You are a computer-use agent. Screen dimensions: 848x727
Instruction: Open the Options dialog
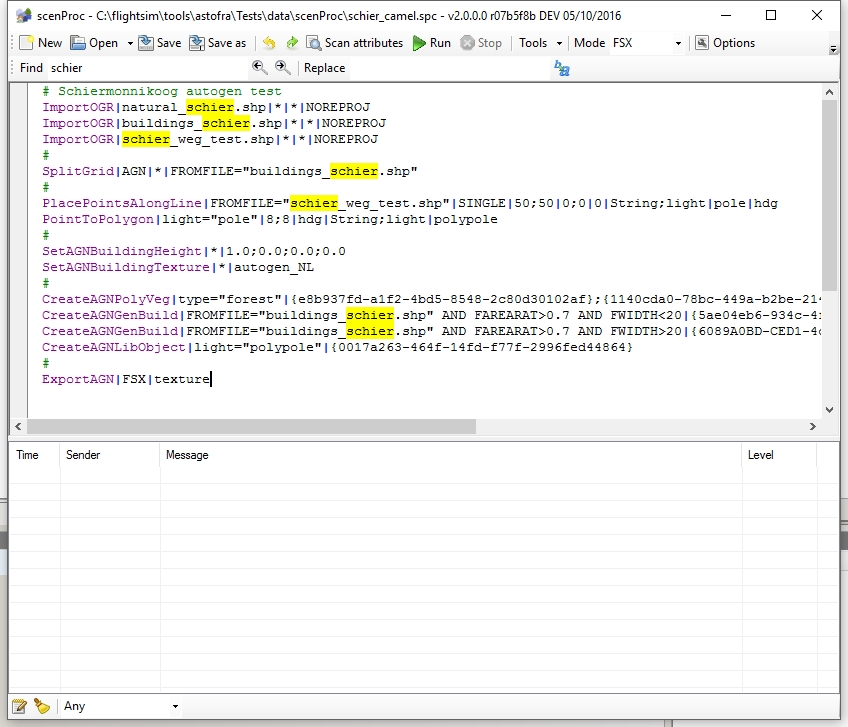click(725, 43)
